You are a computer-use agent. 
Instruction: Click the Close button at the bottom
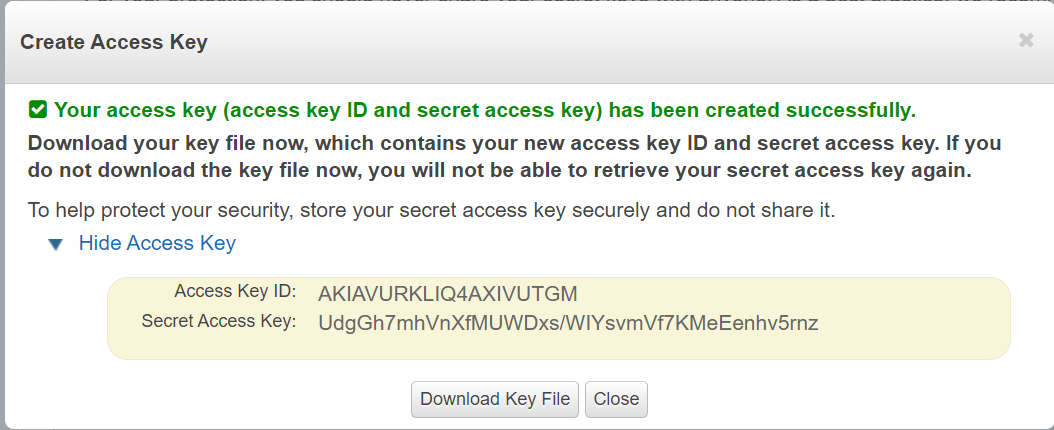(x=616, y=399)
